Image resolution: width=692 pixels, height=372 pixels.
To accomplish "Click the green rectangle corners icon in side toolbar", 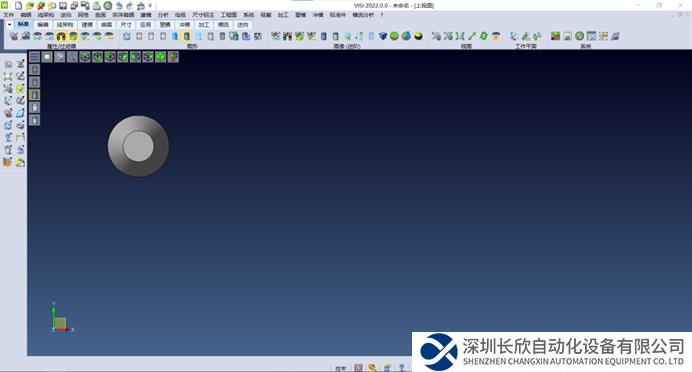I will (x=8, y=76).
